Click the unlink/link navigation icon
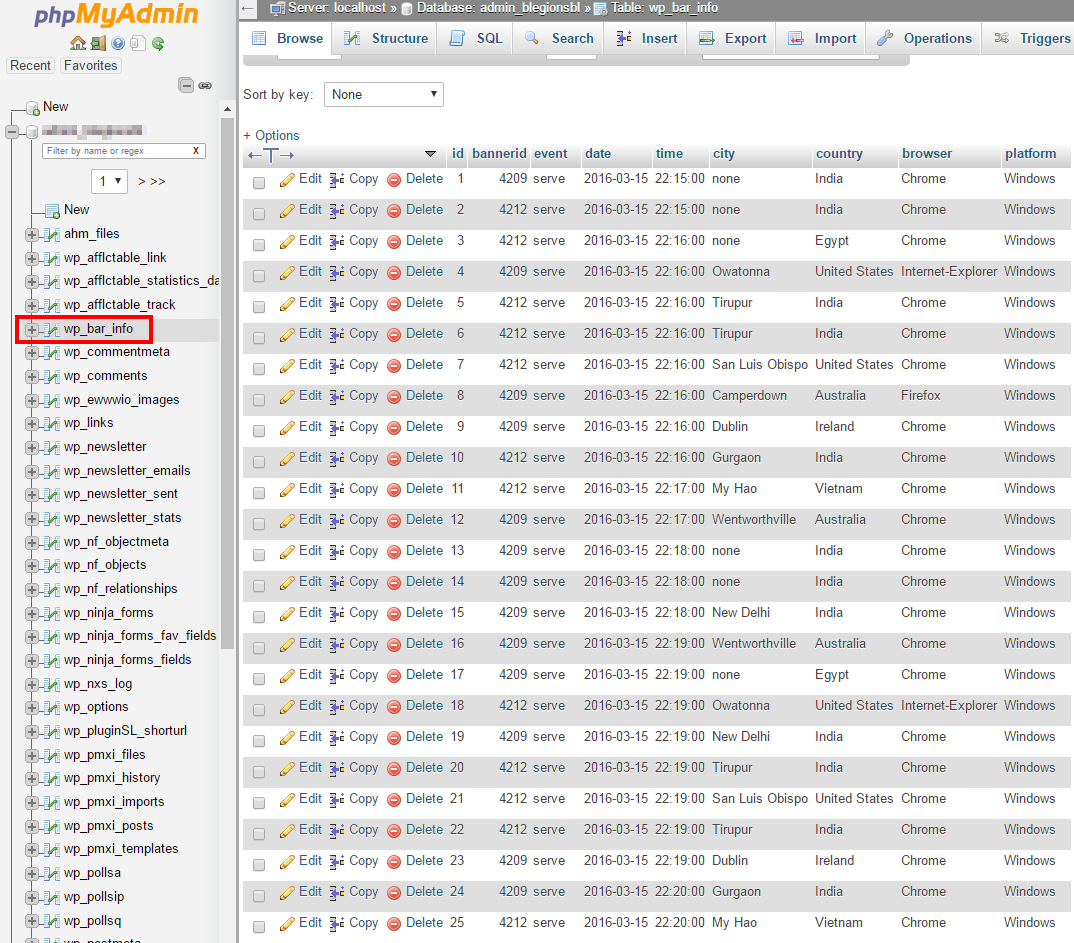The width and height of the screenshot is (1074, 943). coord(204,86)
